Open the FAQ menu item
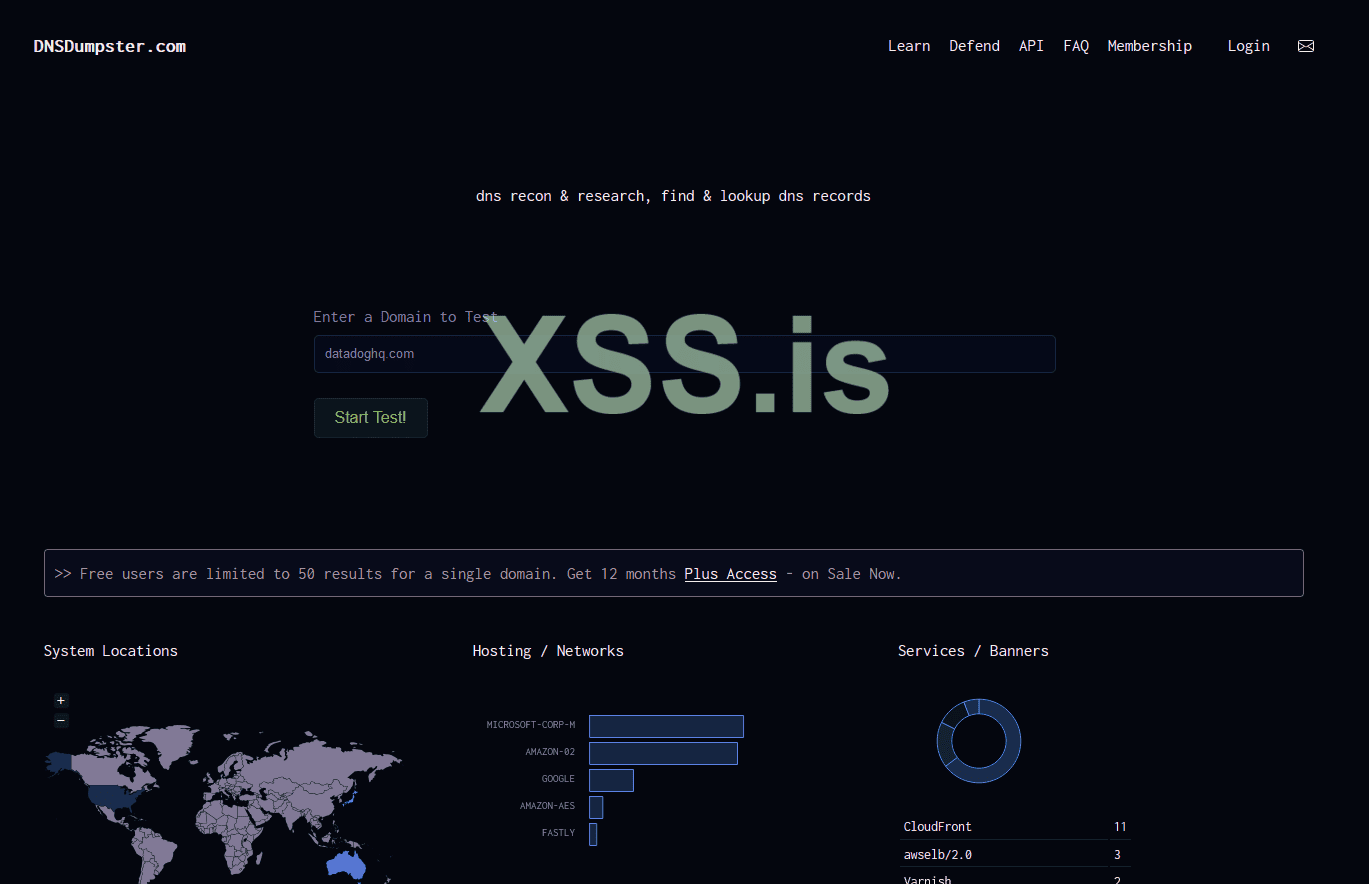This screenshot has width=1369, height=884. (x=1076, y=46)
